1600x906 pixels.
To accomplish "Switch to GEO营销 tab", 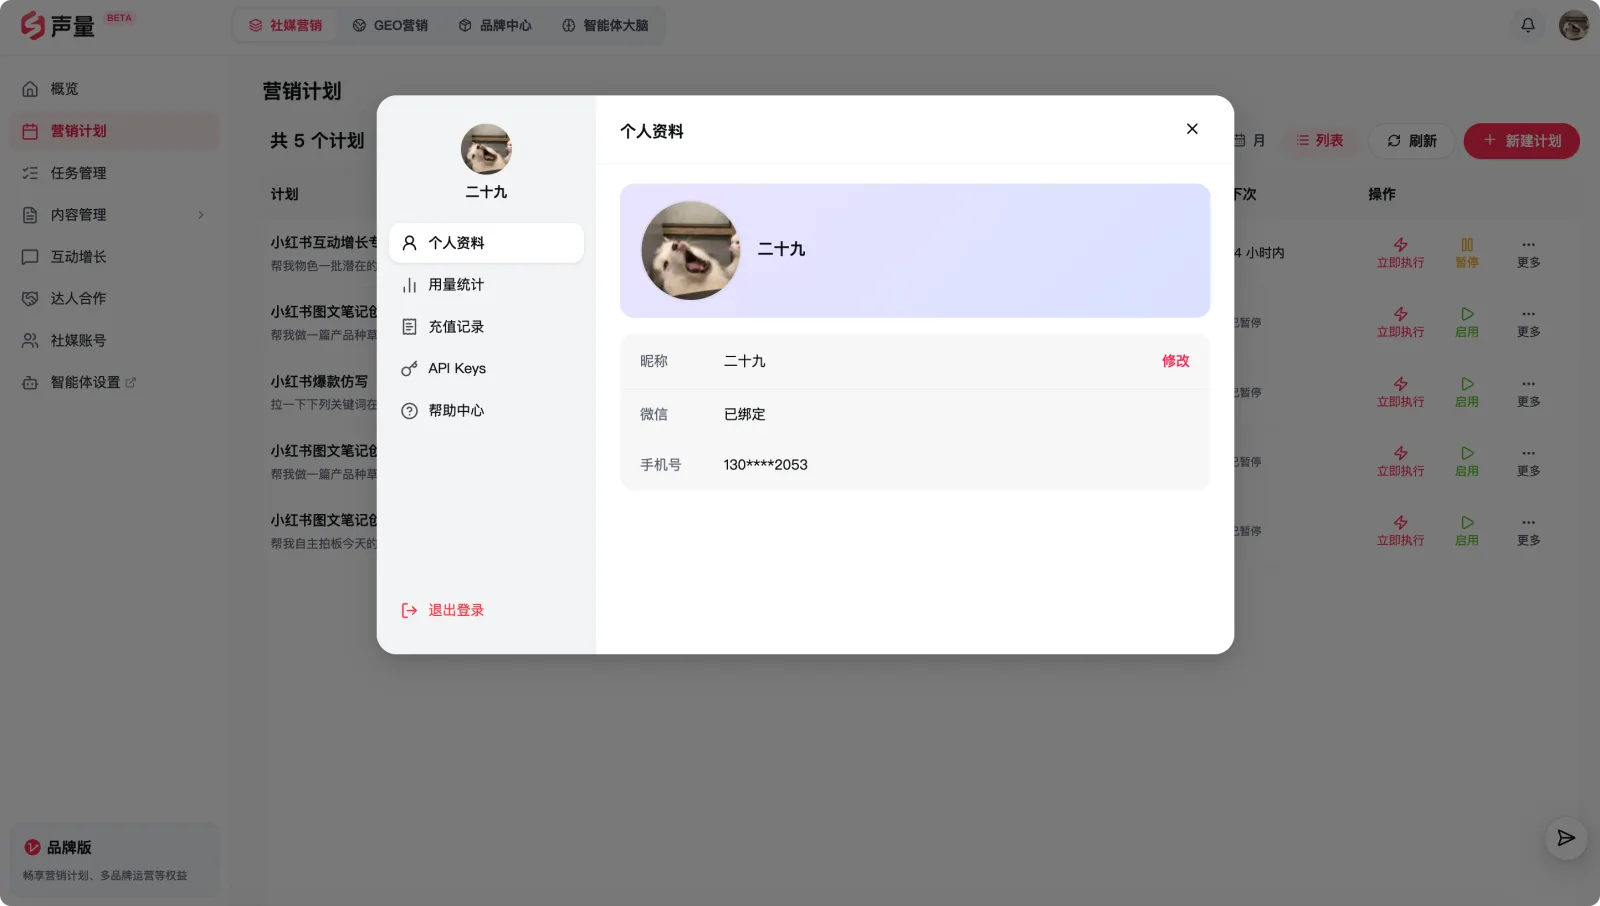I will pyautogui.click(x=390, y=25).
